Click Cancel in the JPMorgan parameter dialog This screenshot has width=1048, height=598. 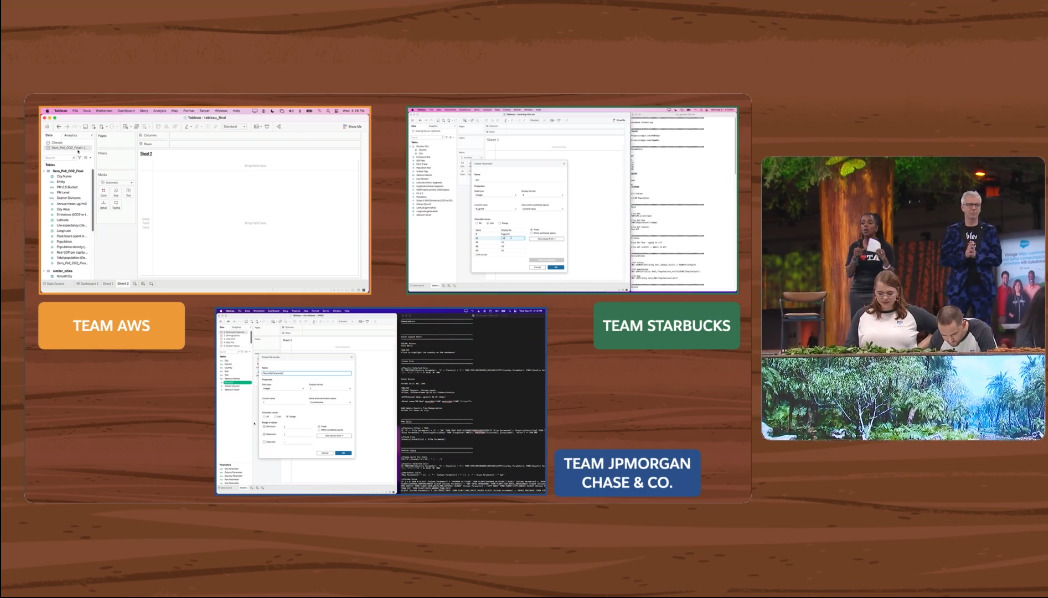[x=324, y=453]
